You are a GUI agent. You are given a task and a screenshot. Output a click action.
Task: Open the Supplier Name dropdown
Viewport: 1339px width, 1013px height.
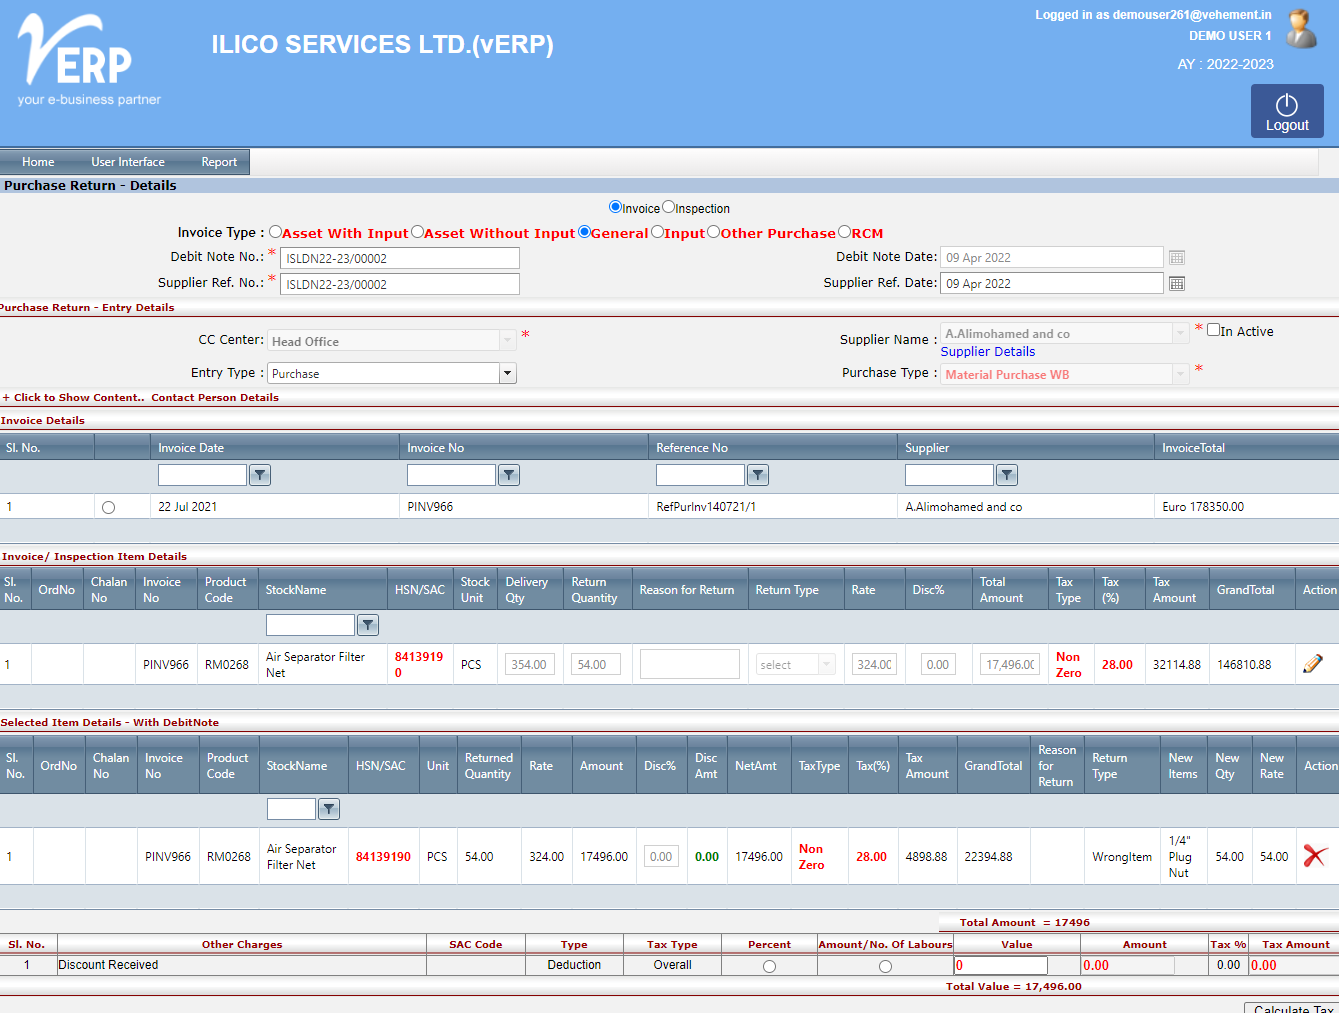click(1180, 333)
